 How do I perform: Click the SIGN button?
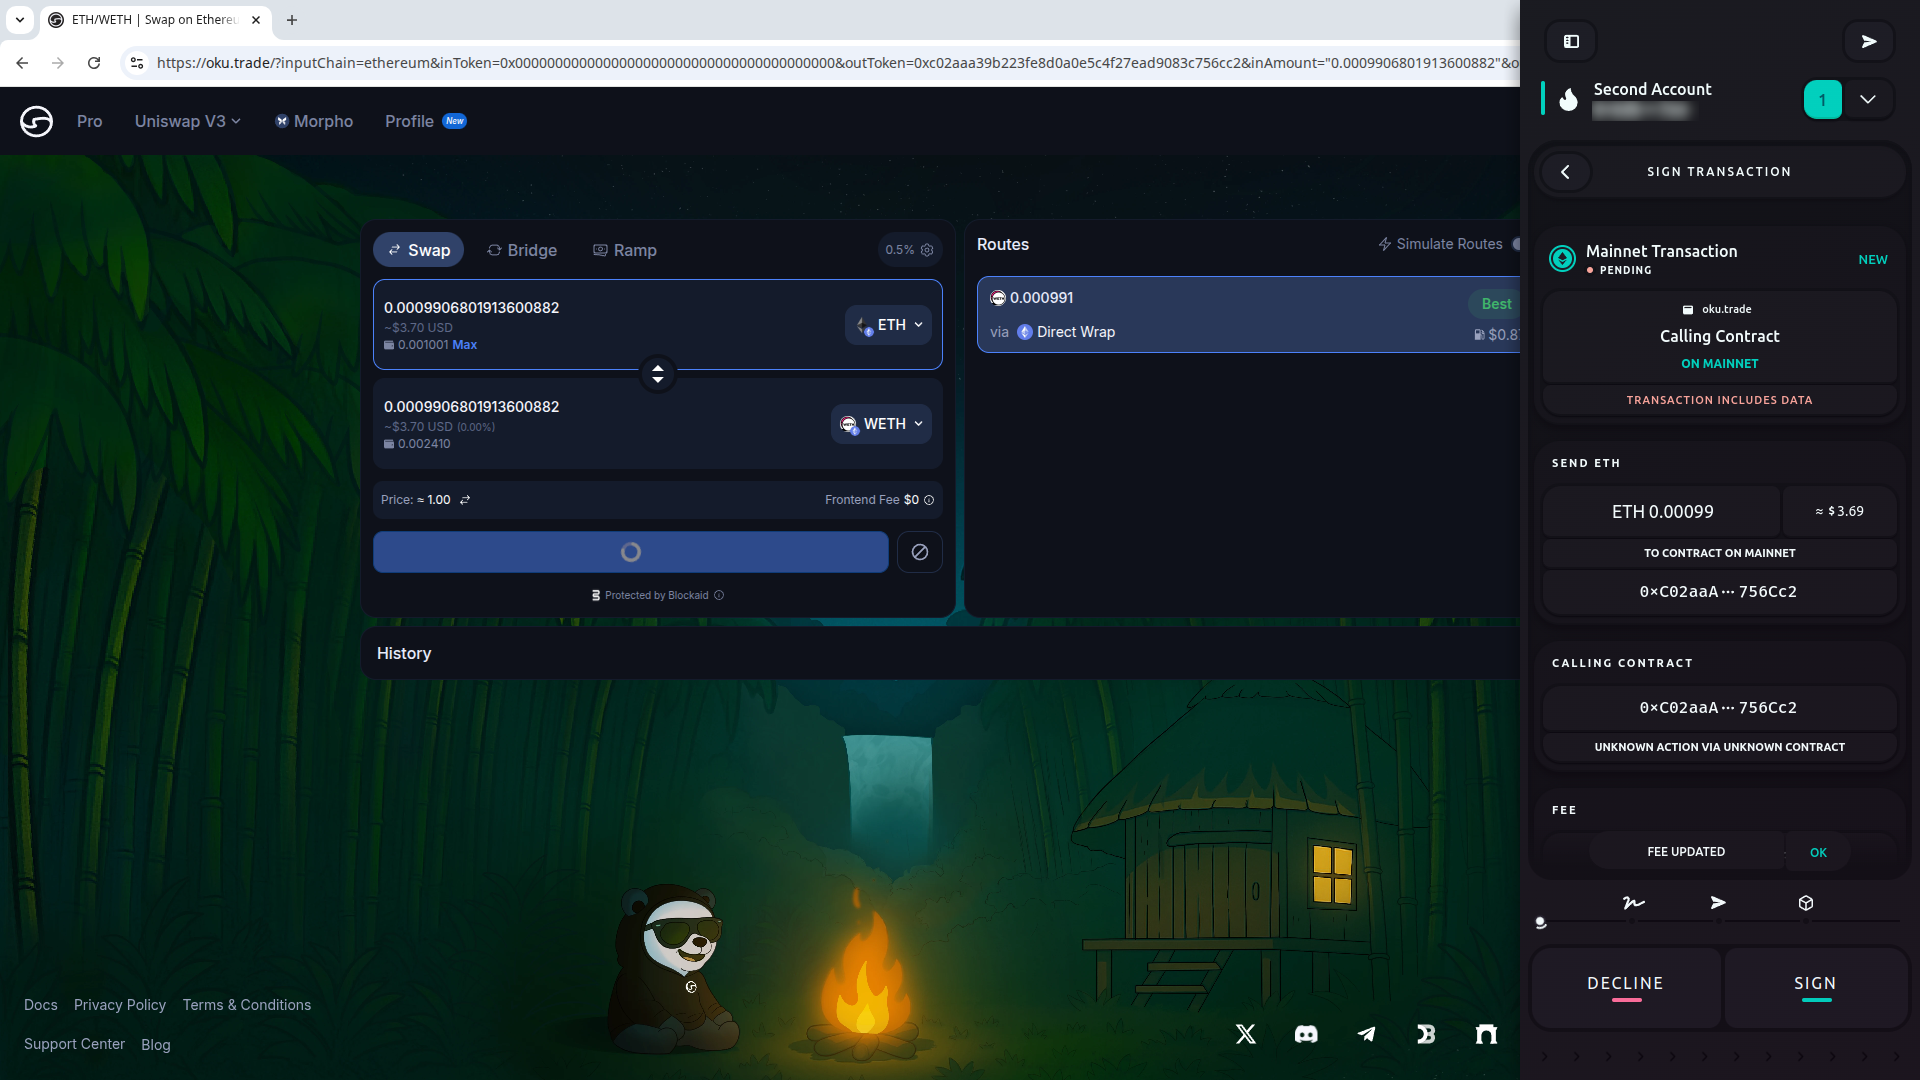click(1815, 985)
